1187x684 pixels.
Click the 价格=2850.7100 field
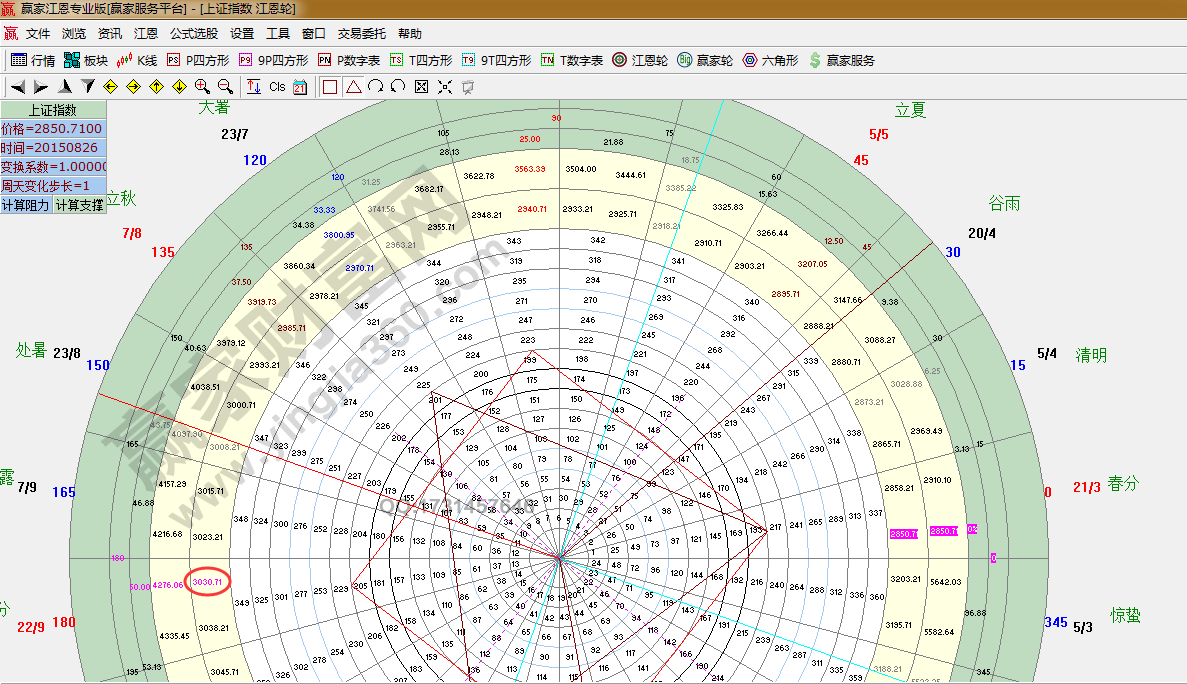coord(52,129)
